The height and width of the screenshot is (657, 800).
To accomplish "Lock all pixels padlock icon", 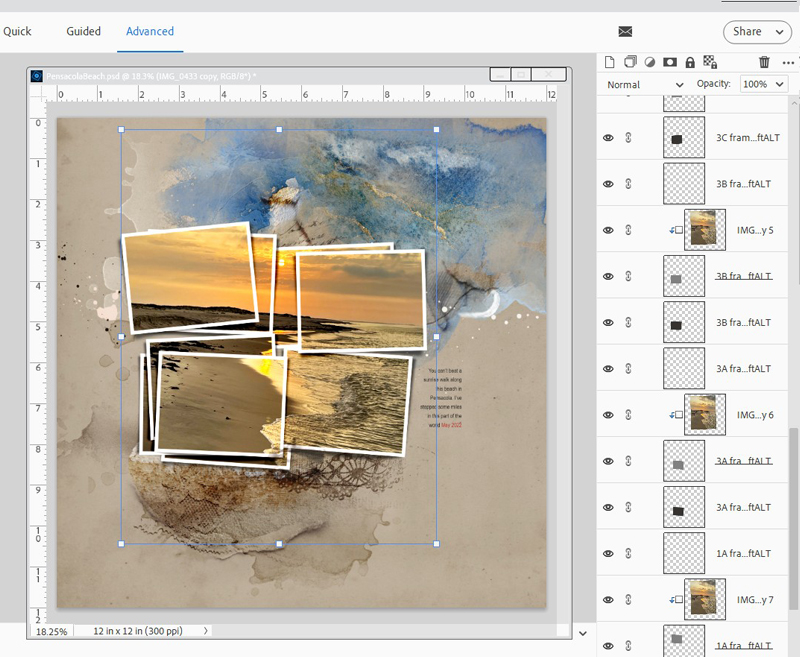I will (690, 62).
